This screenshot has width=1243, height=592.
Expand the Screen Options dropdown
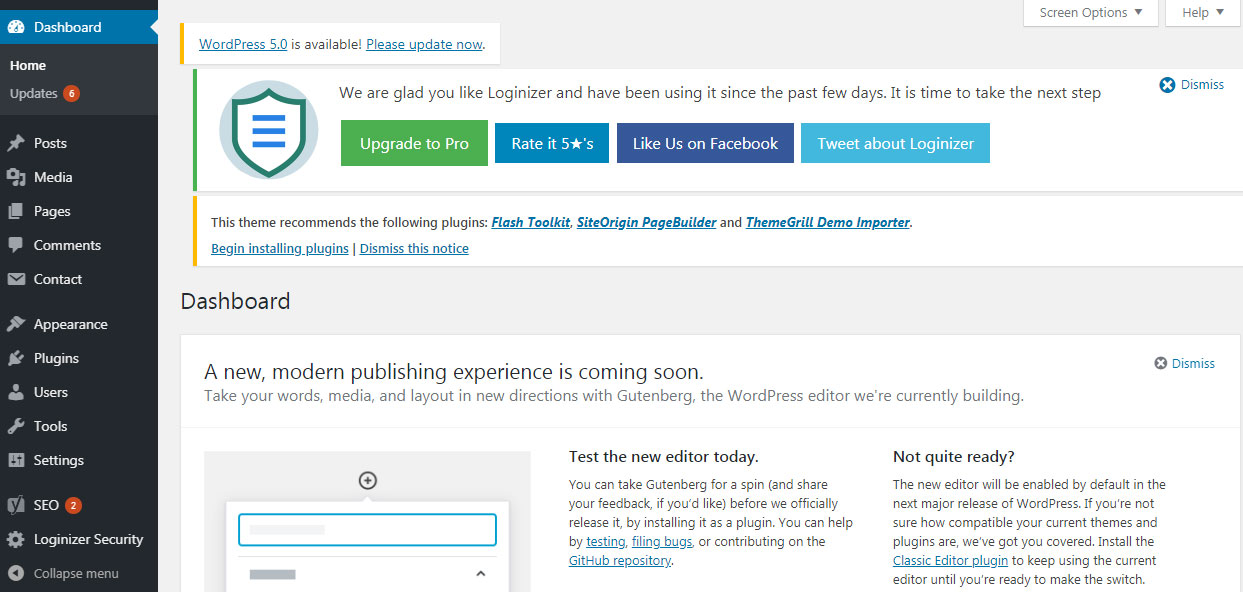tap(1091, 13)
